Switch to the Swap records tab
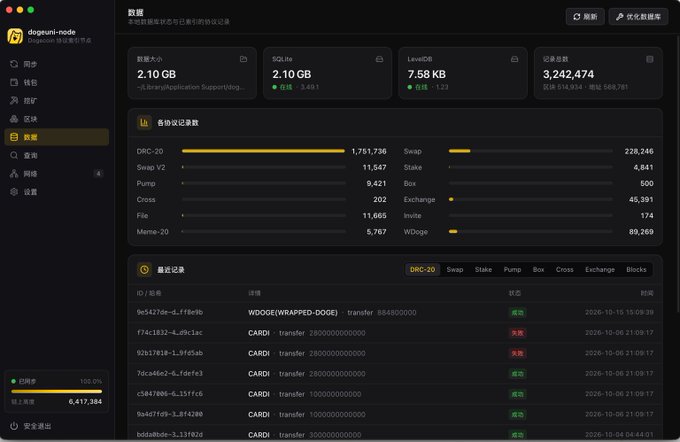 point(455,269)
